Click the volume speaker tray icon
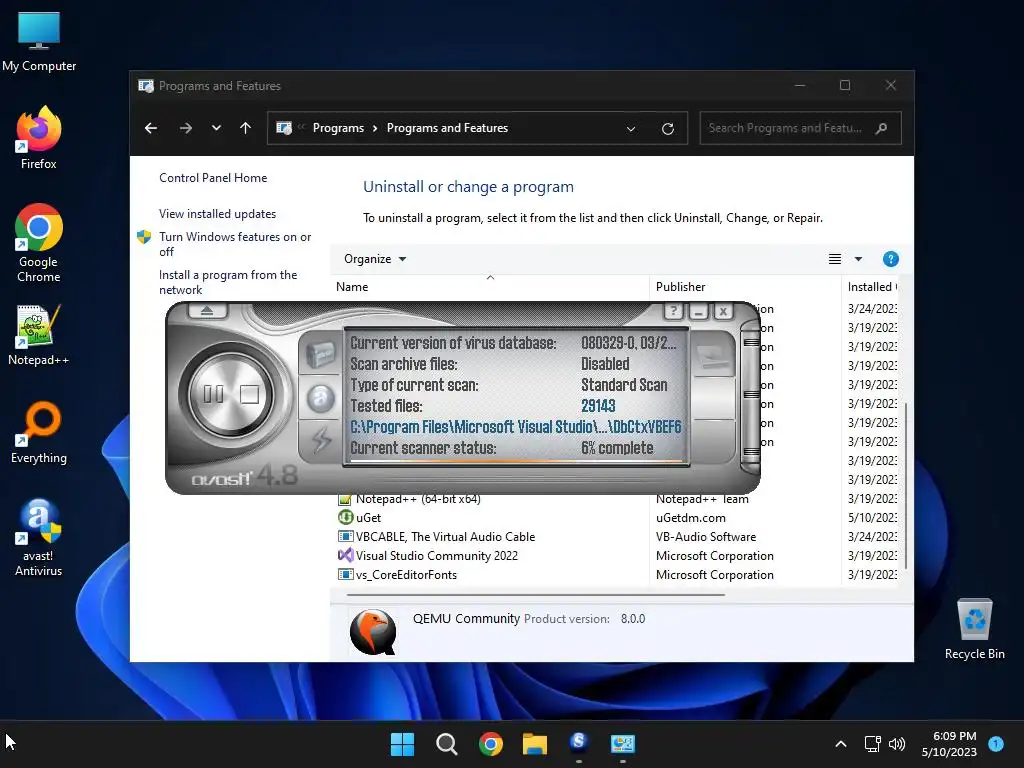Screen dimensions: 1024x768 [x=897, y=744]
